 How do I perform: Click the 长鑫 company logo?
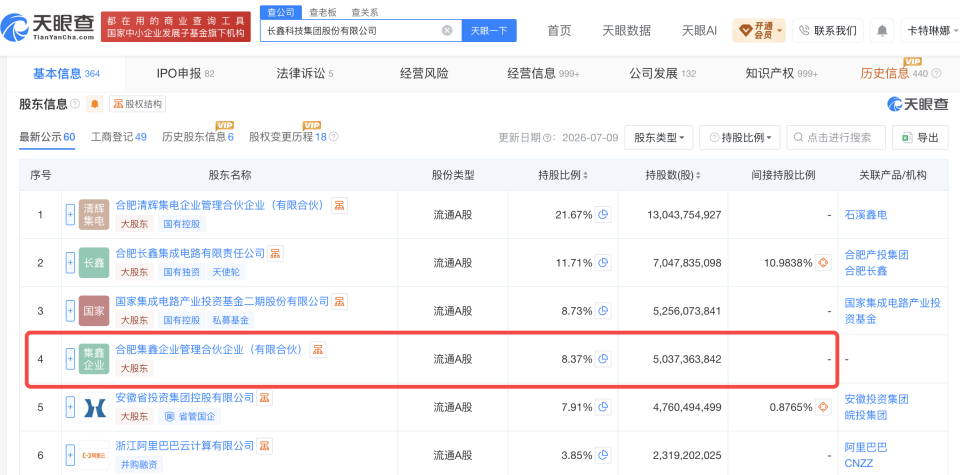pos(94,263)
